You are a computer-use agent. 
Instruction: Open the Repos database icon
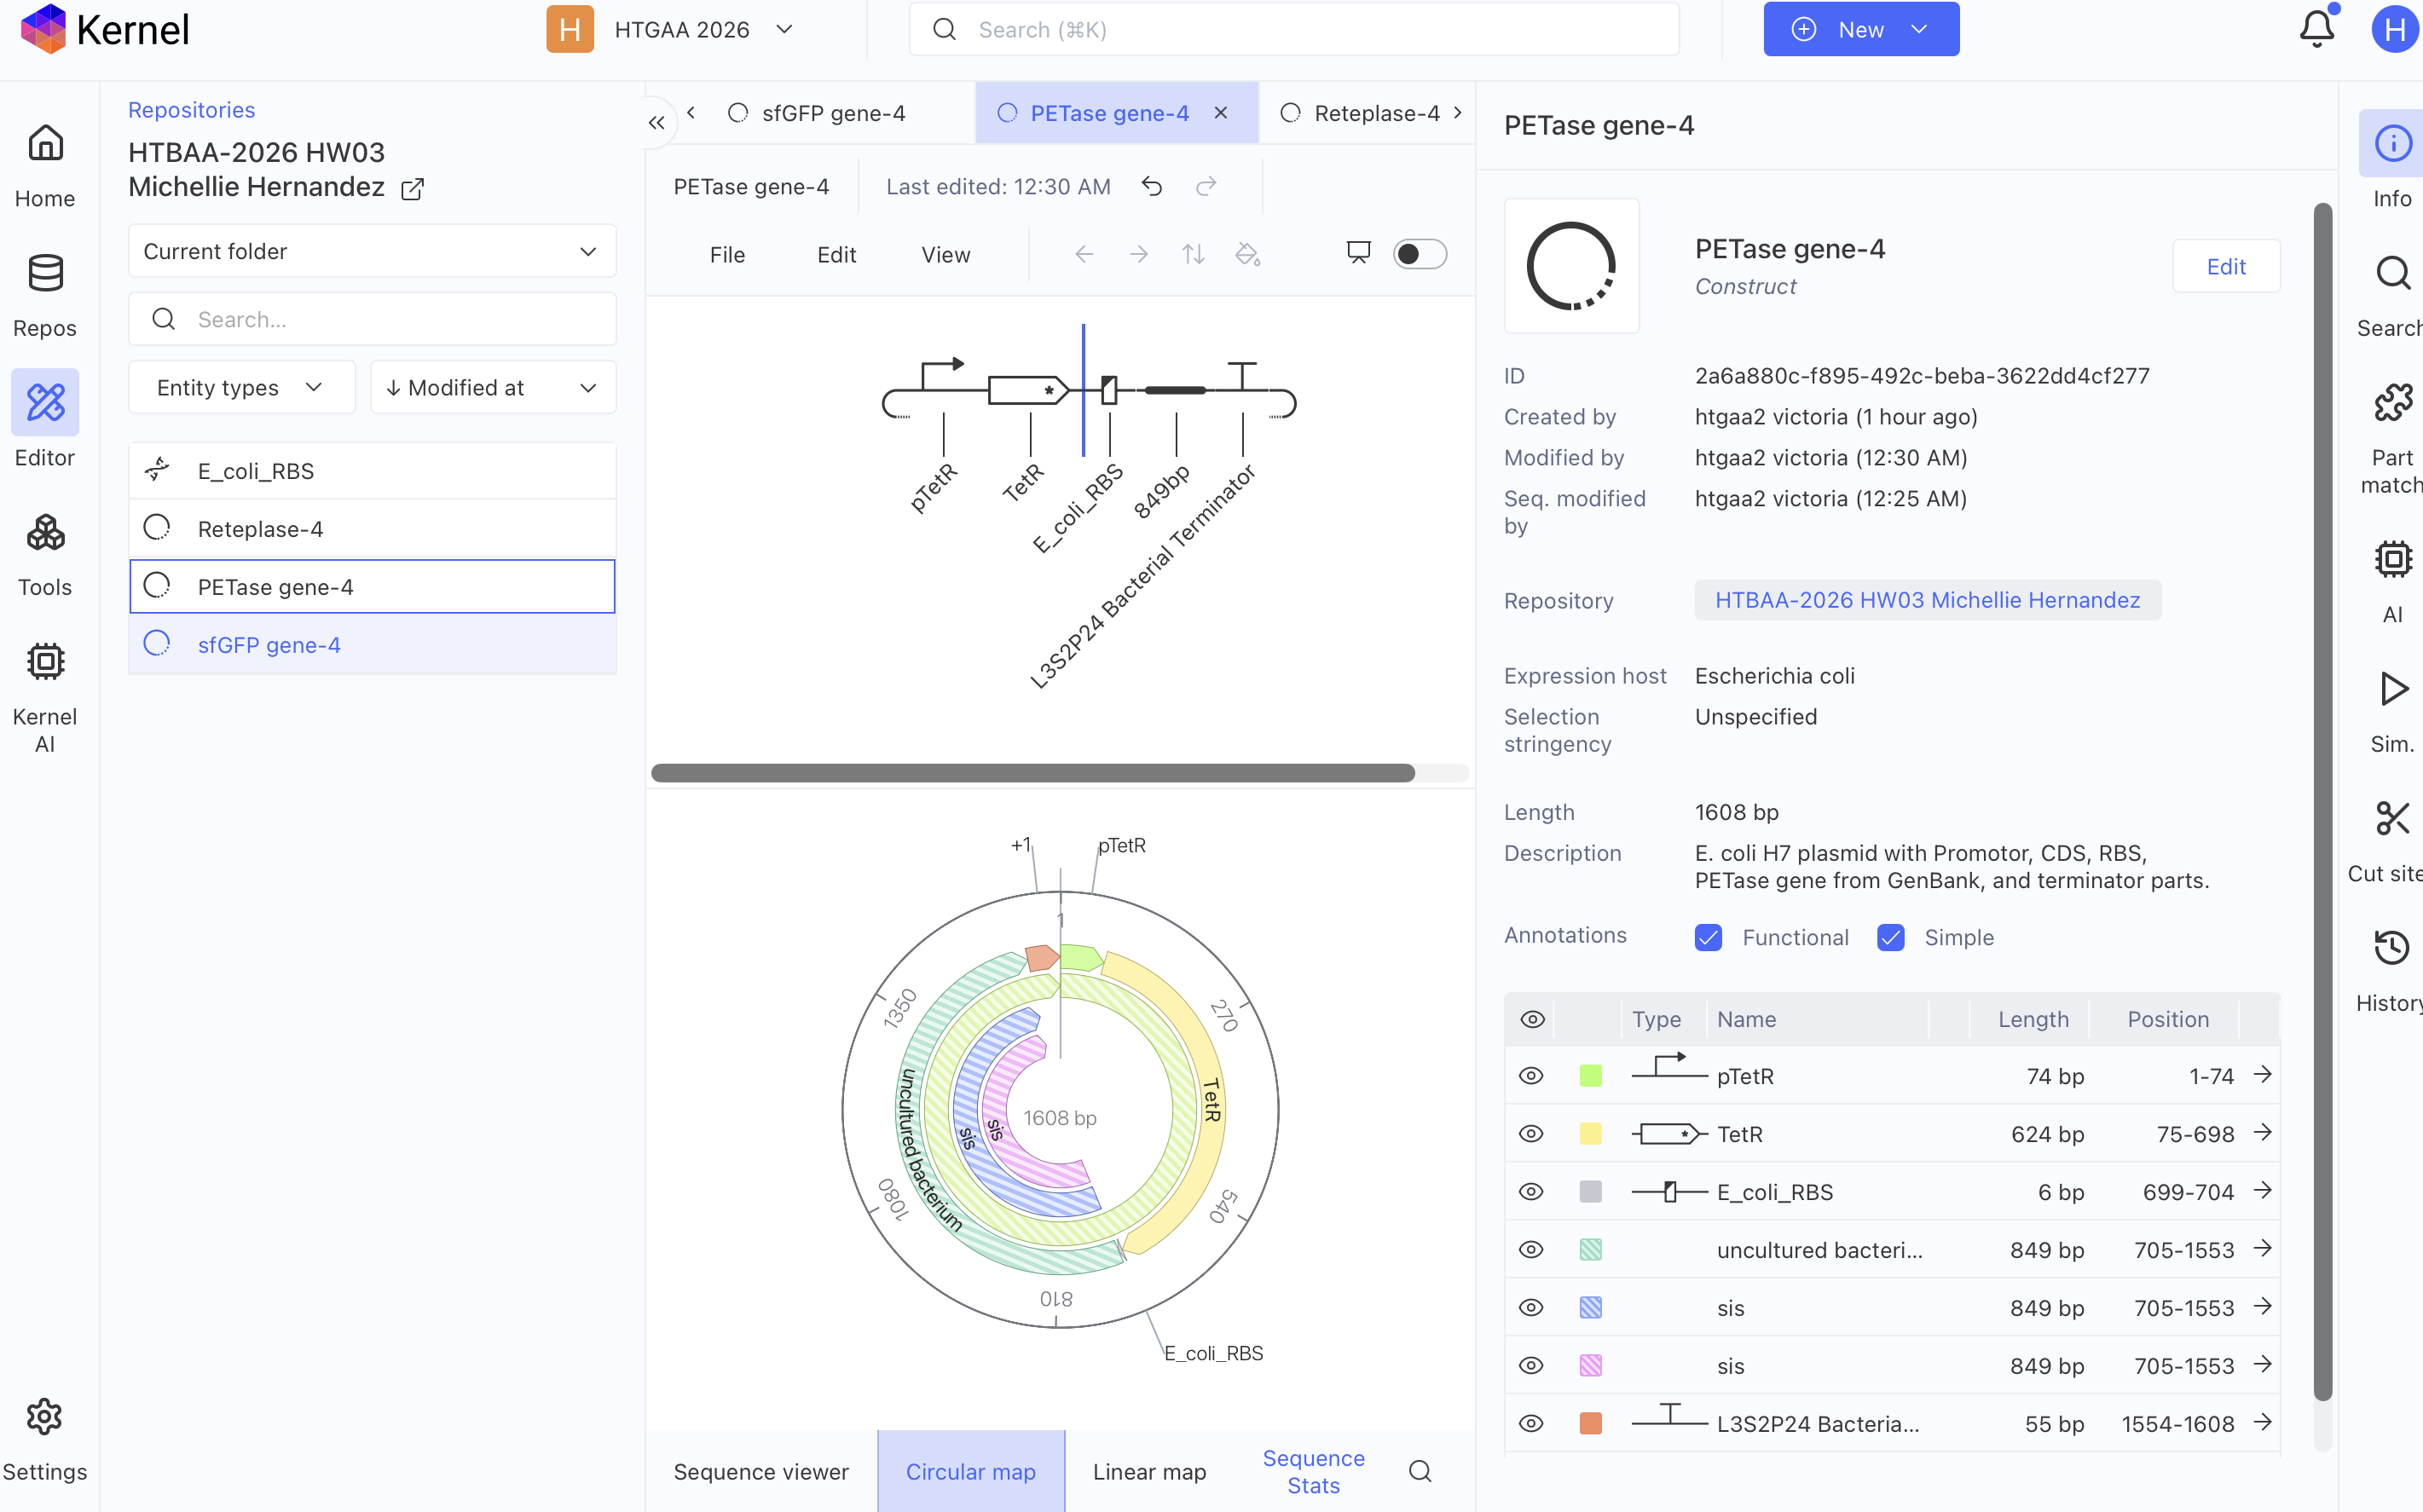point(45,273)
